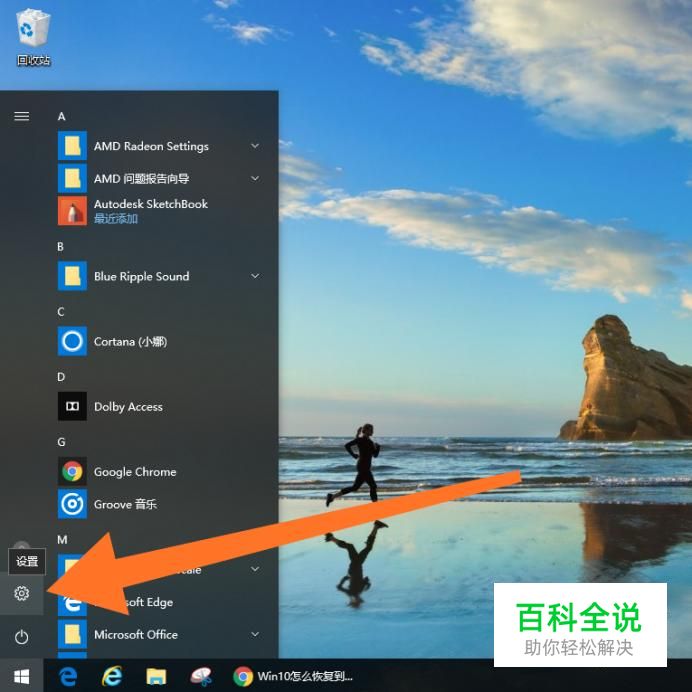Open File Explorer from the taskbar
Image resolution: width=692 pixels, height=692 pixels.
pyautogui.click(x=156, y=676)
